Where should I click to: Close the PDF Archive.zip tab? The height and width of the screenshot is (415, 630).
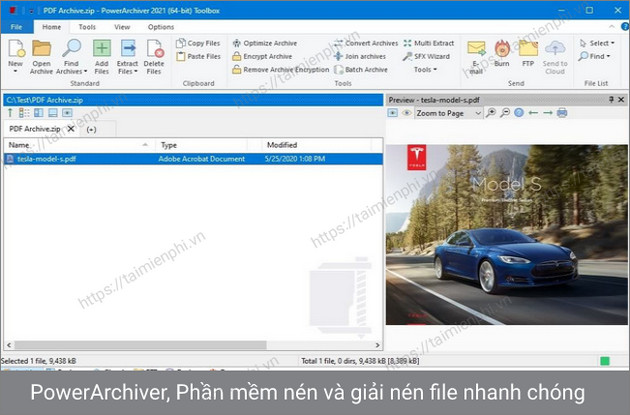[71, 129]
